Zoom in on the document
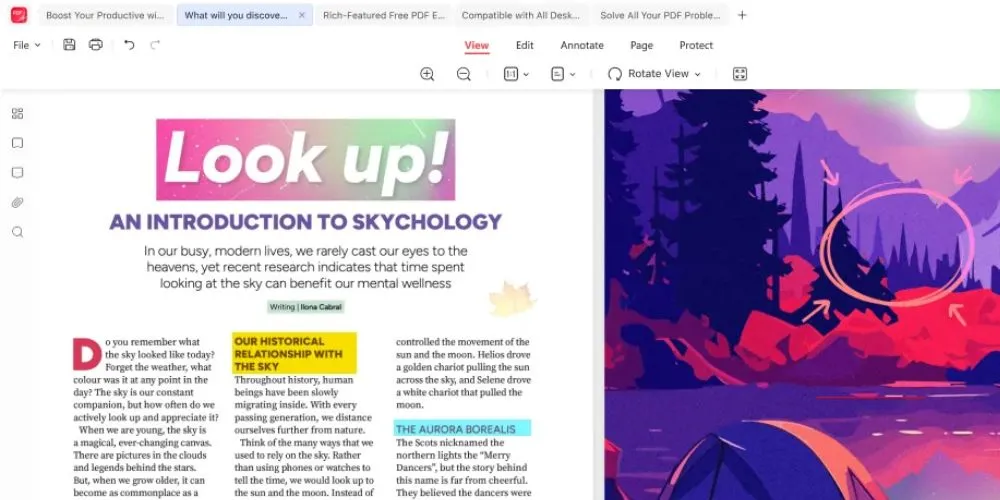This screenshot has width=1000, height=500. (x=427, y=74)
